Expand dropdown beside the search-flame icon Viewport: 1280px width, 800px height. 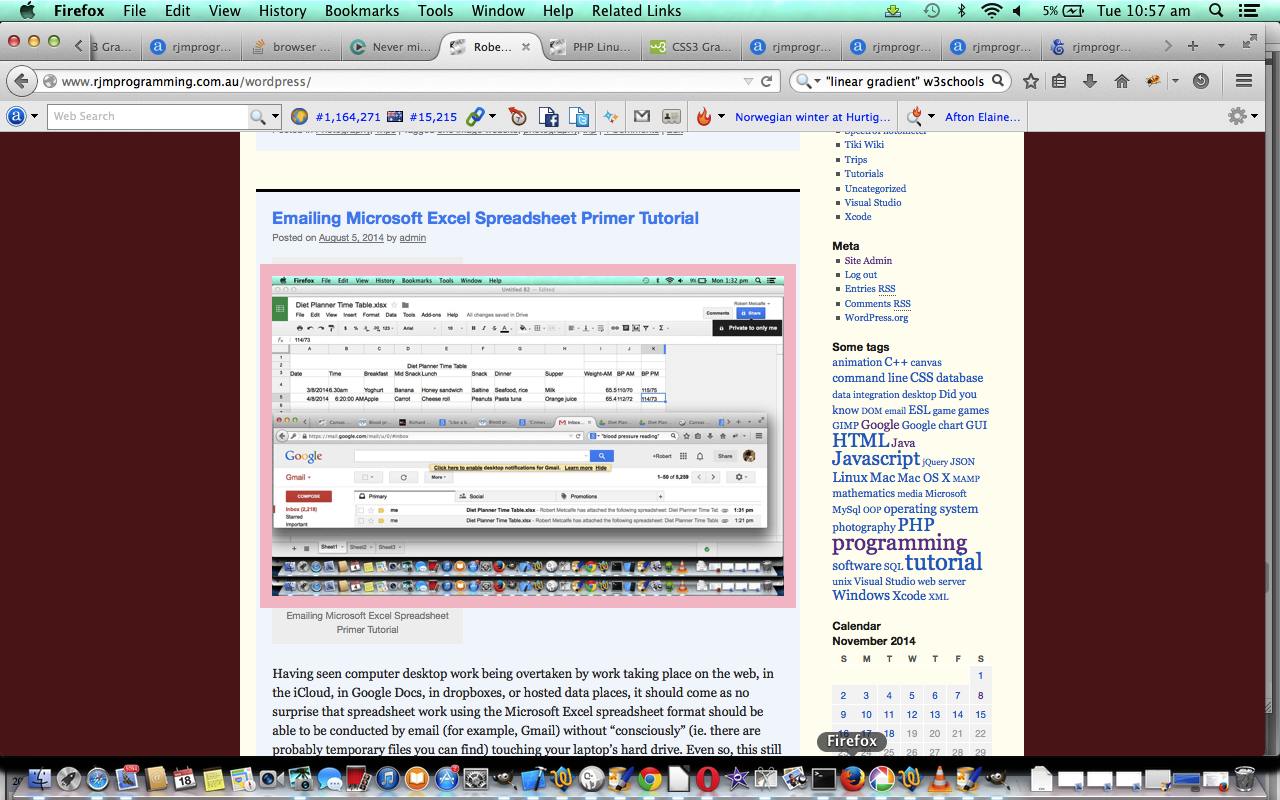pyautogui.click(x=931, y=117)
